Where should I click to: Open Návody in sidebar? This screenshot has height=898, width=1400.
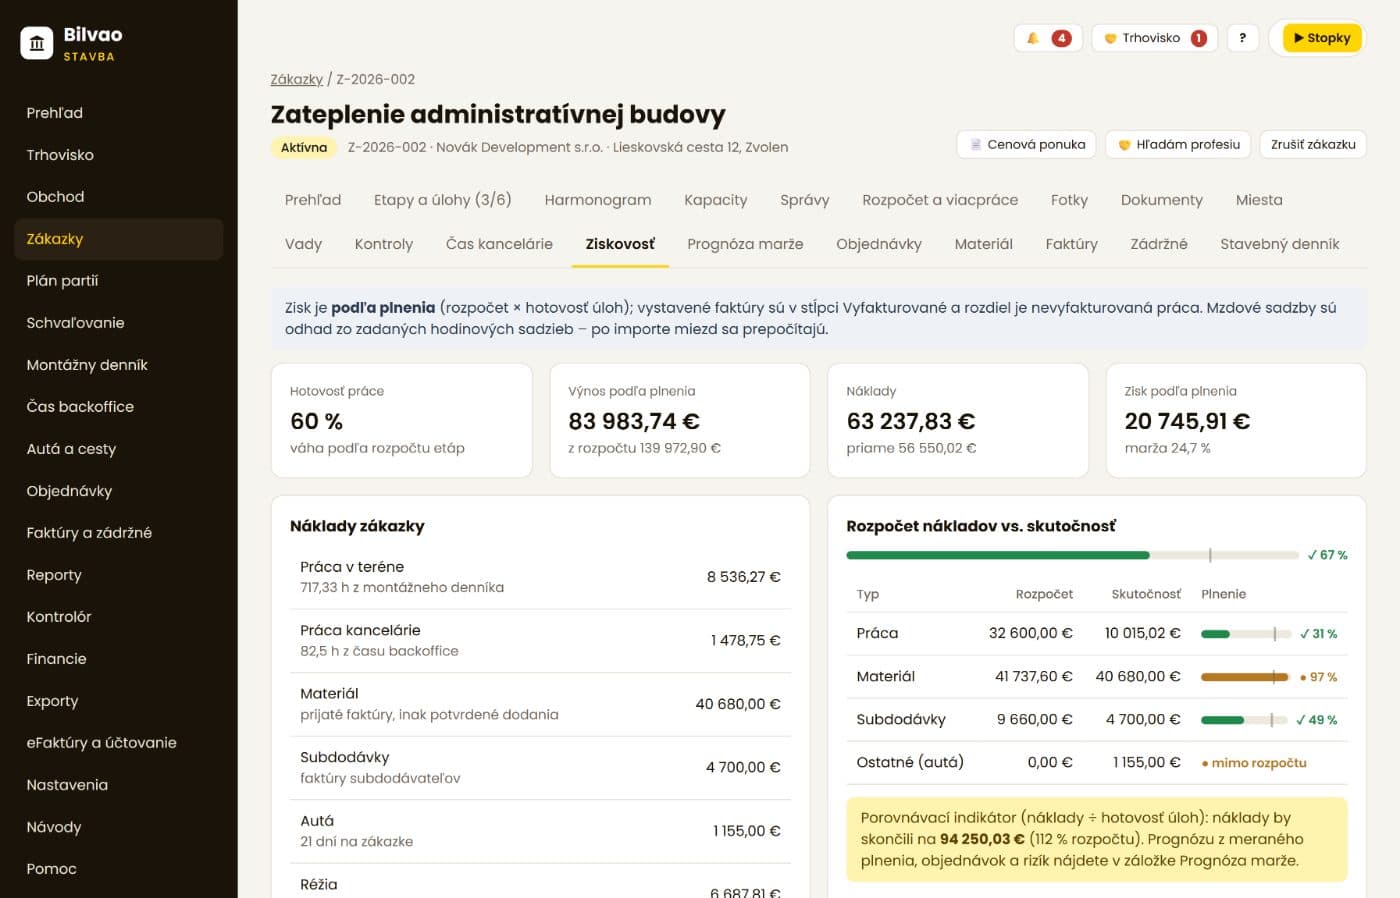pos(118,827)
